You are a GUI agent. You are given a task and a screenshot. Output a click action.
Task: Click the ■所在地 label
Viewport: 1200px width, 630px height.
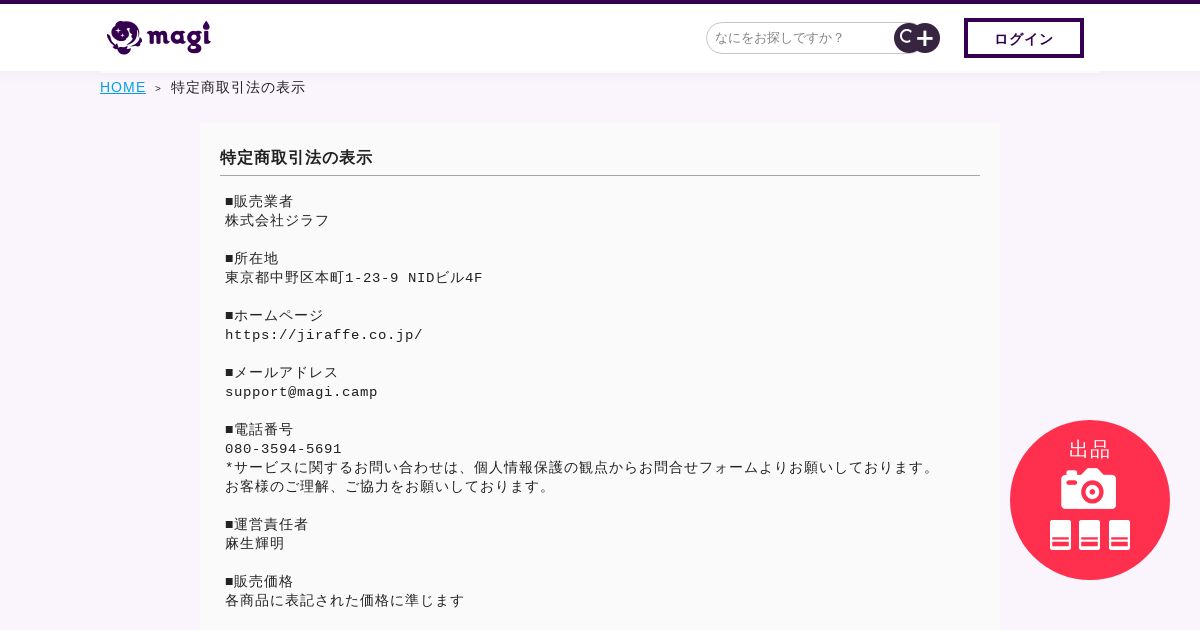click(252, 258)
